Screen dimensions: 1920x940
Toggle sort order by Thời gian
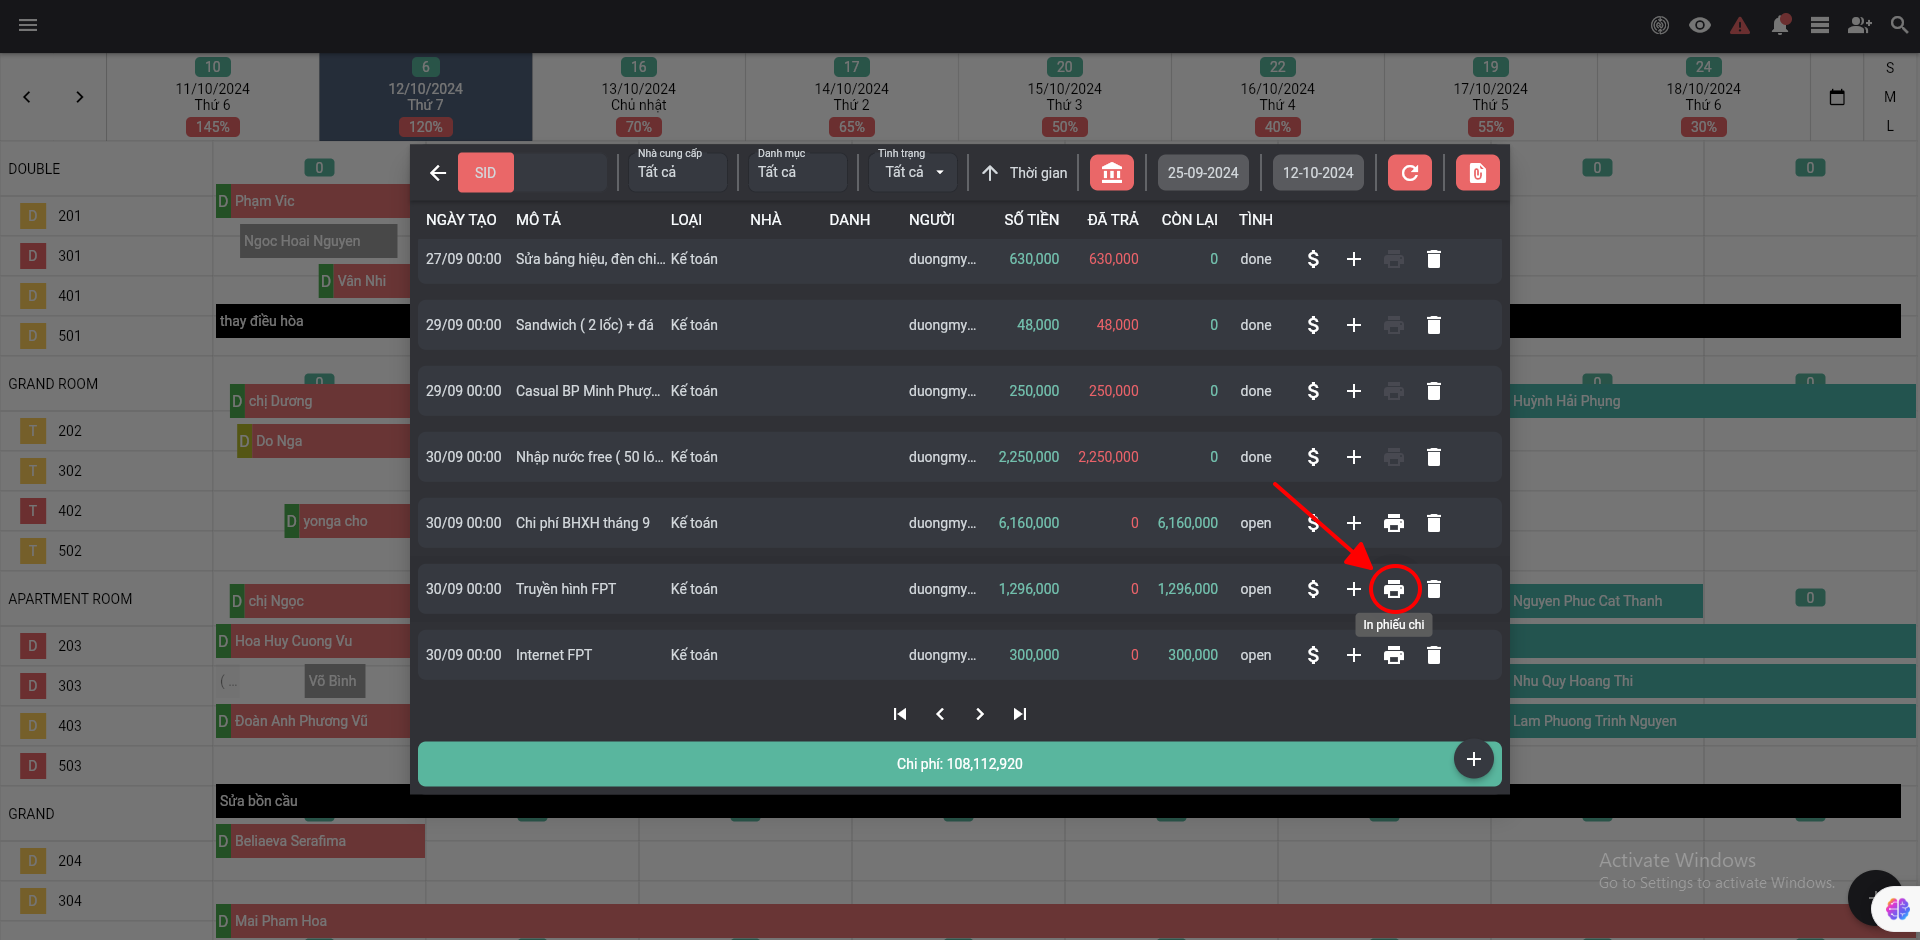[x=1024, y=173]
